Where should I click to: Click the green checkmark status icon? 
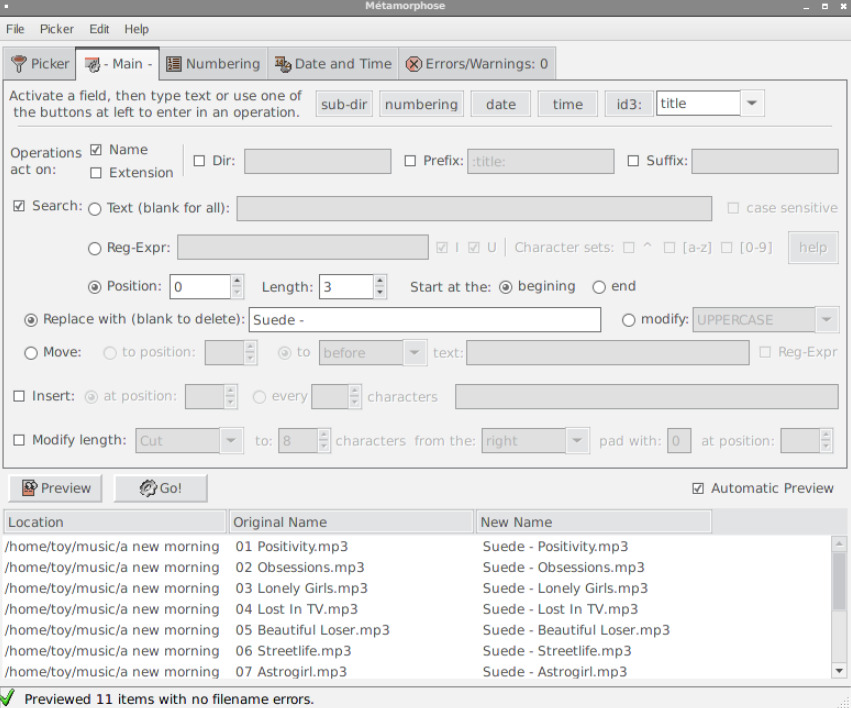tap(9, 698)
